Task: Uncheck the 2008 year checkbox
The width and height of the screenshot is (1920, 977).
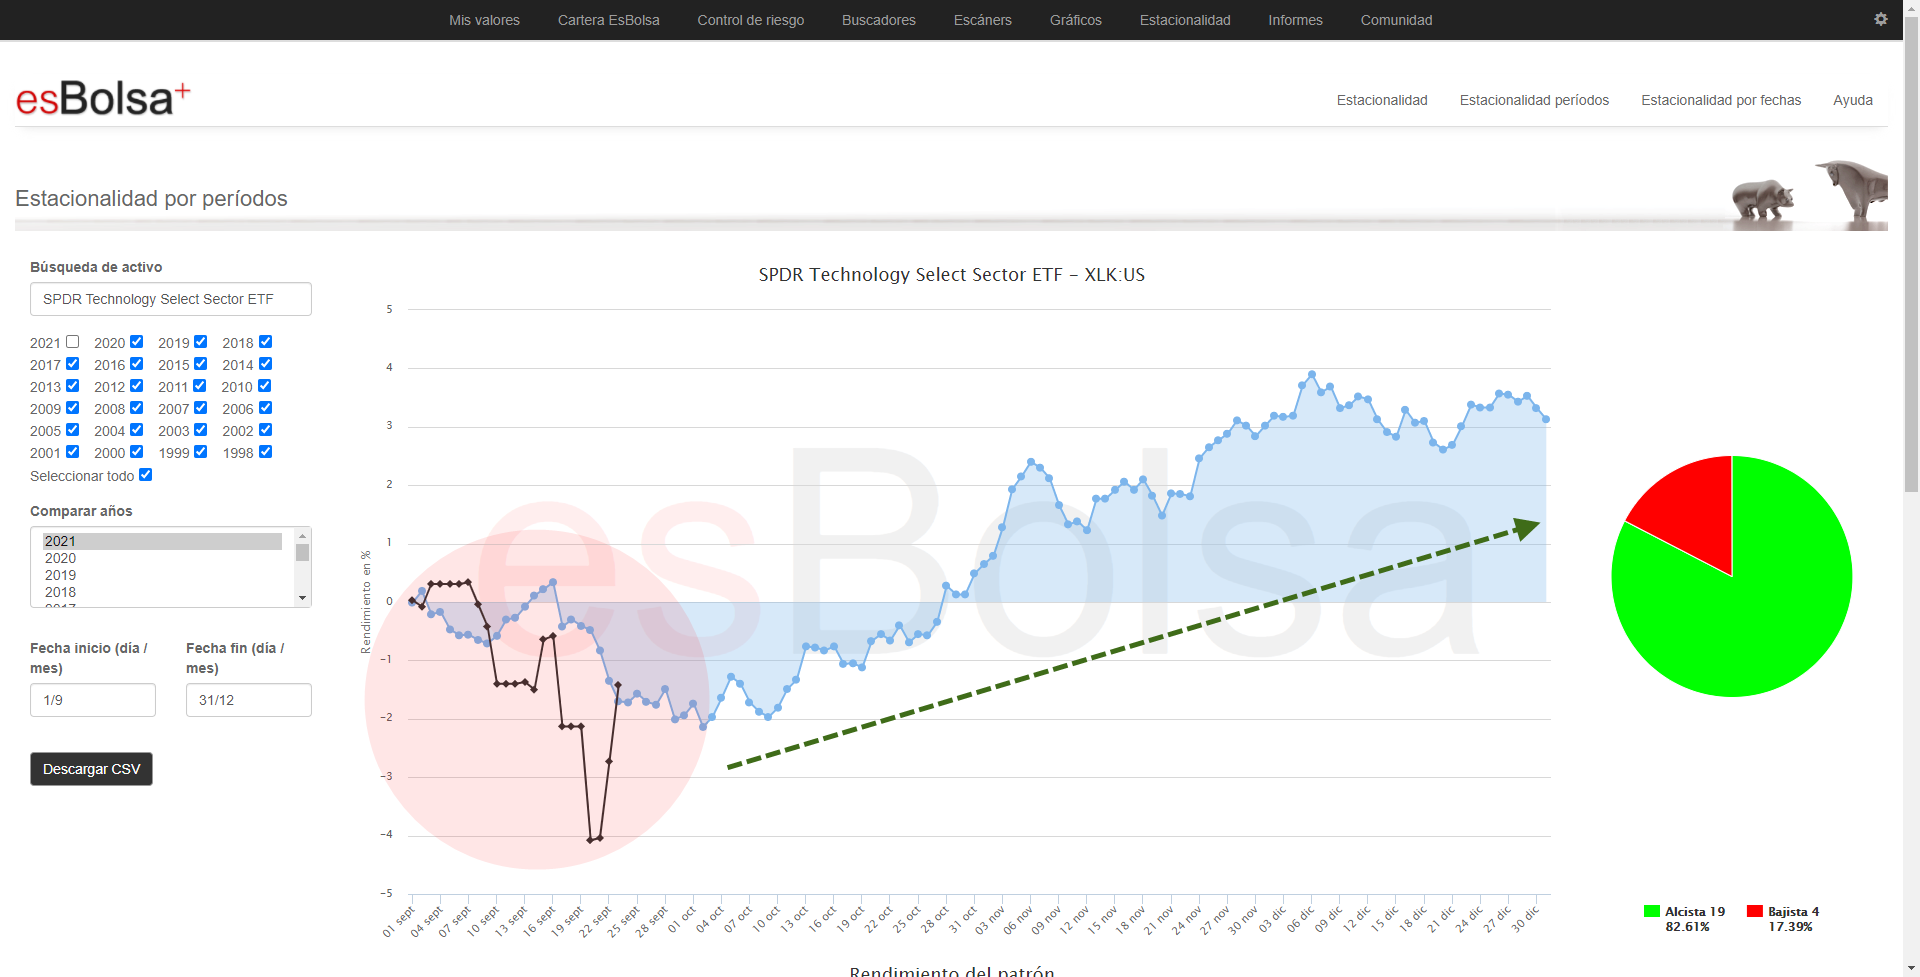Action: coord(136,408)
